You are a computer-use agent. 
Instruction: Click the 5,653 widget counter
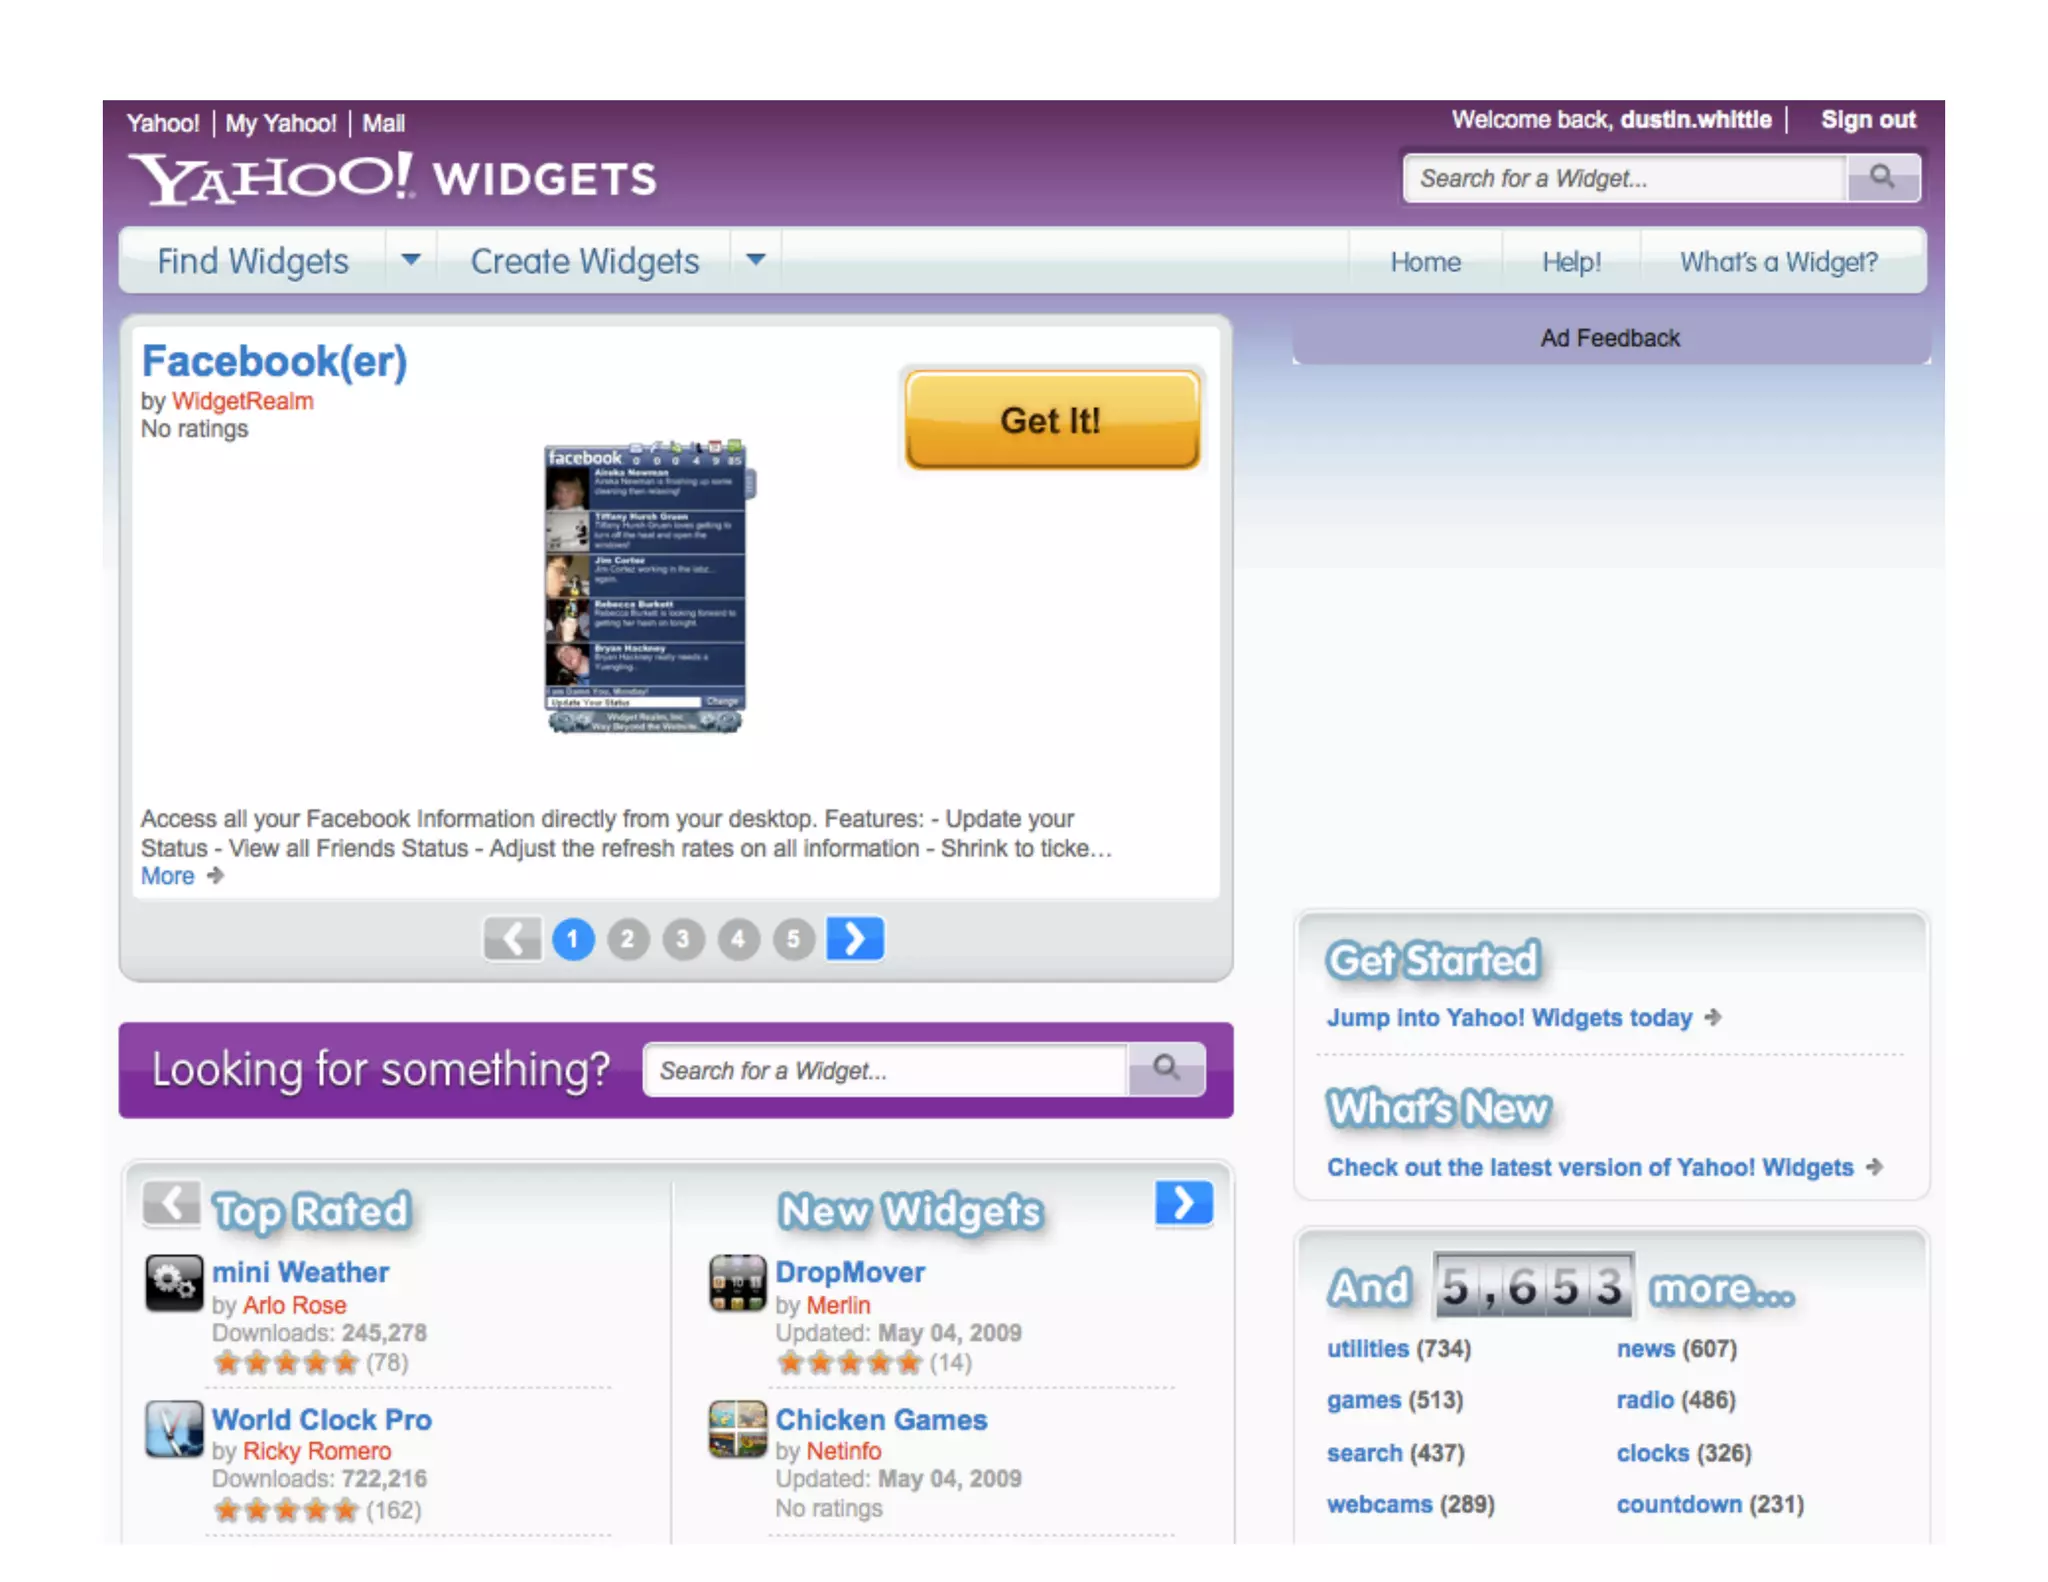[x=1532, y=1286]
